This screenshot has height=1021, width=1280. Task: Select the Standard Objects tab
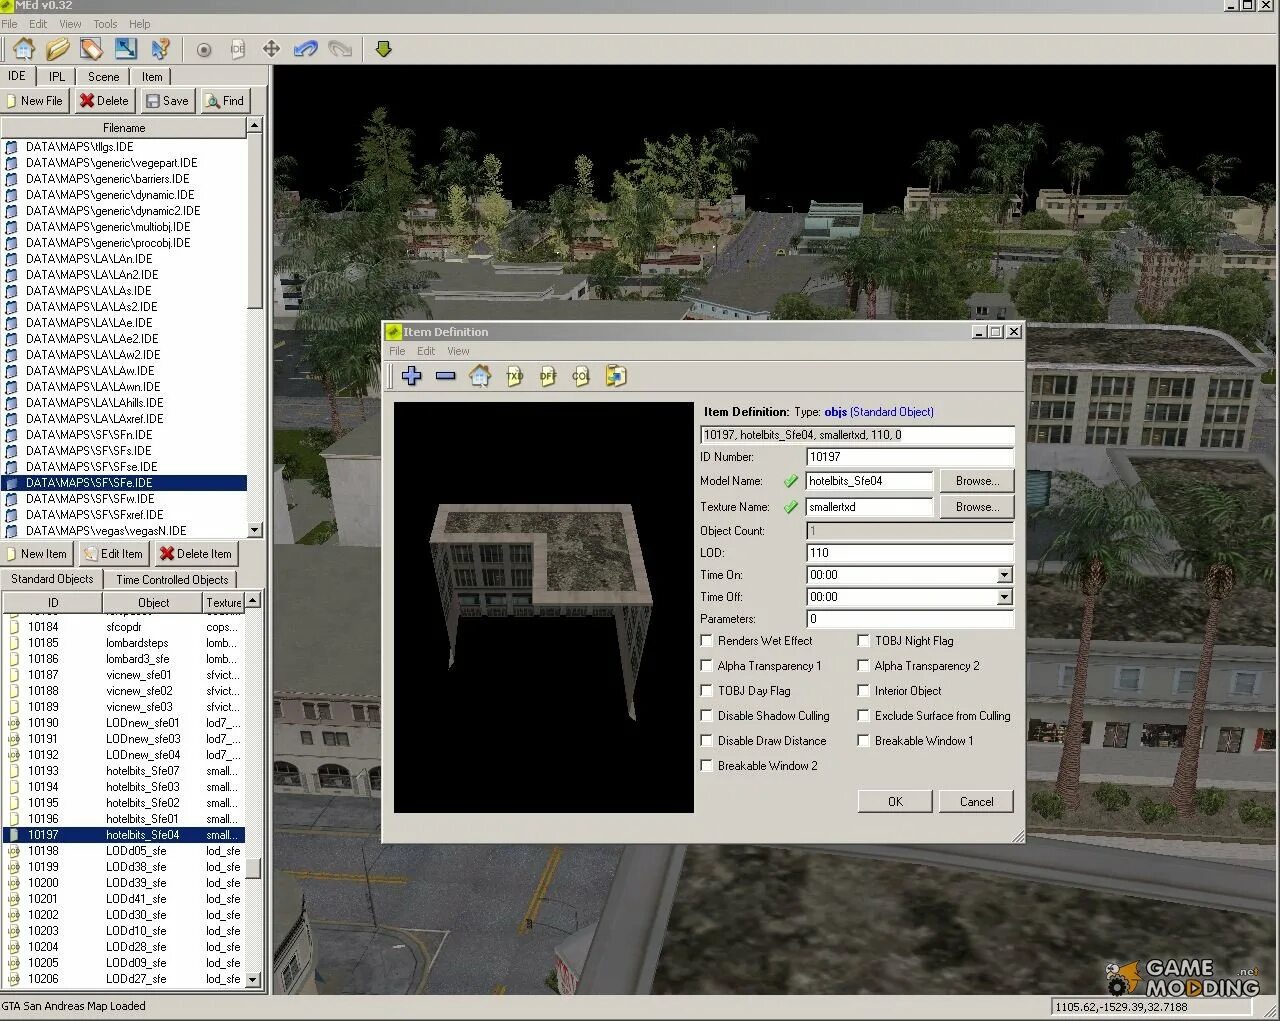click(52, 579)
